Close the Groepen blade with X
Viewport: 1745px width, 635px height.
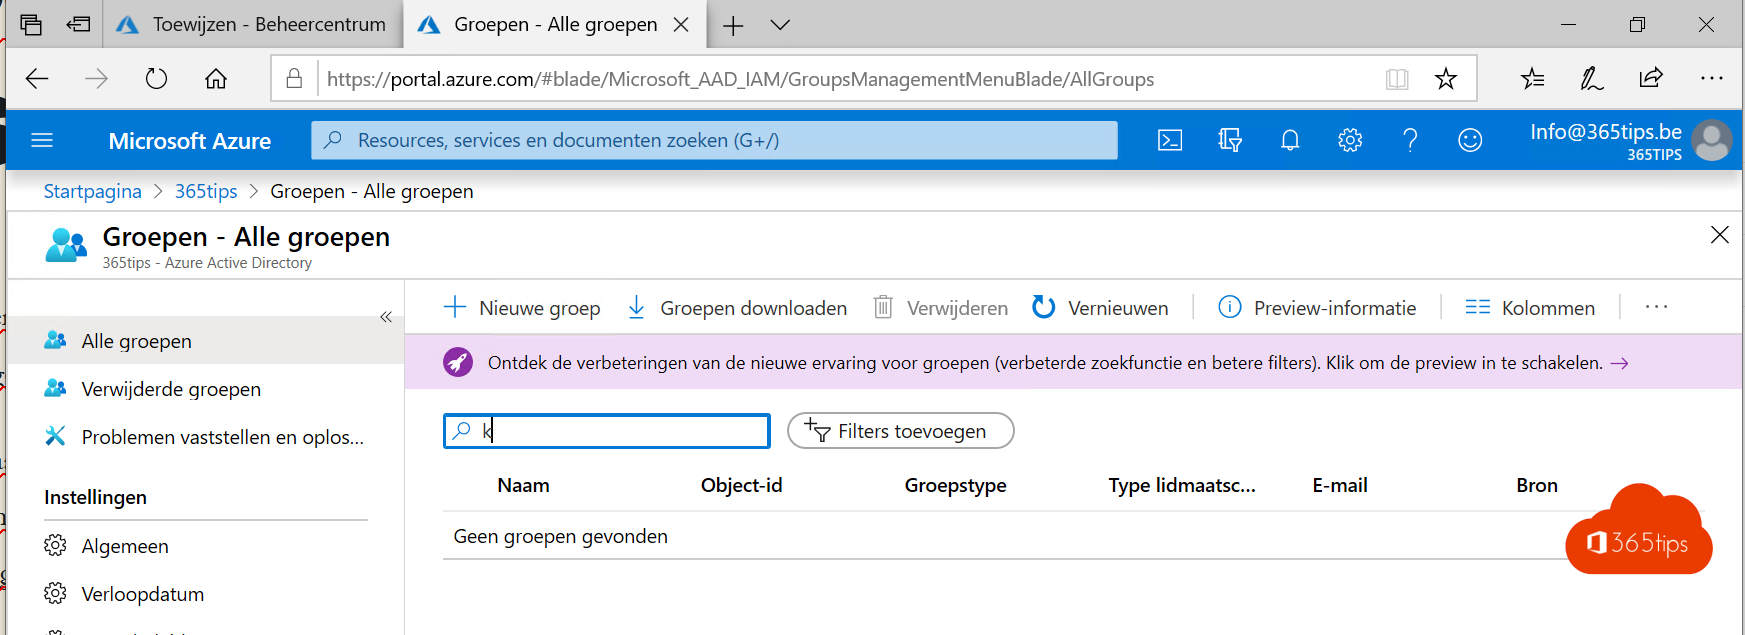pos(1720,235)
